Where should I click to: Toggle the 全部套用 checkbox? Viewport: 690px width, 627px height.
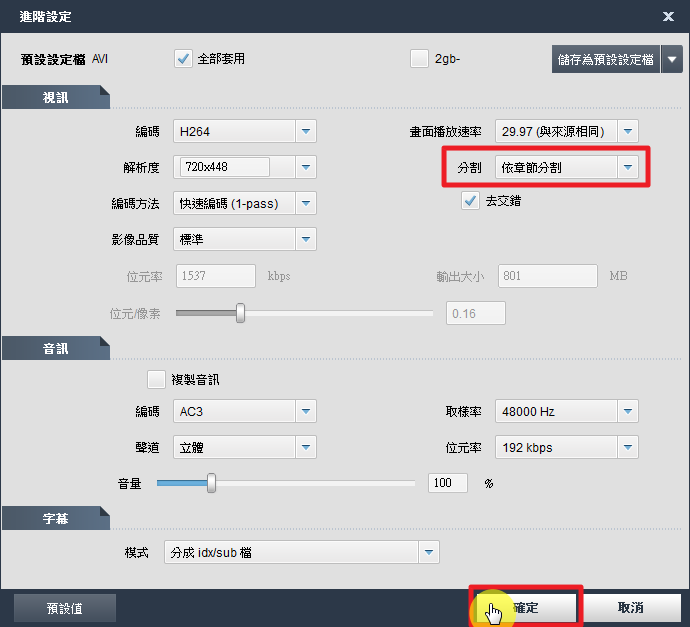click(183, 59)
